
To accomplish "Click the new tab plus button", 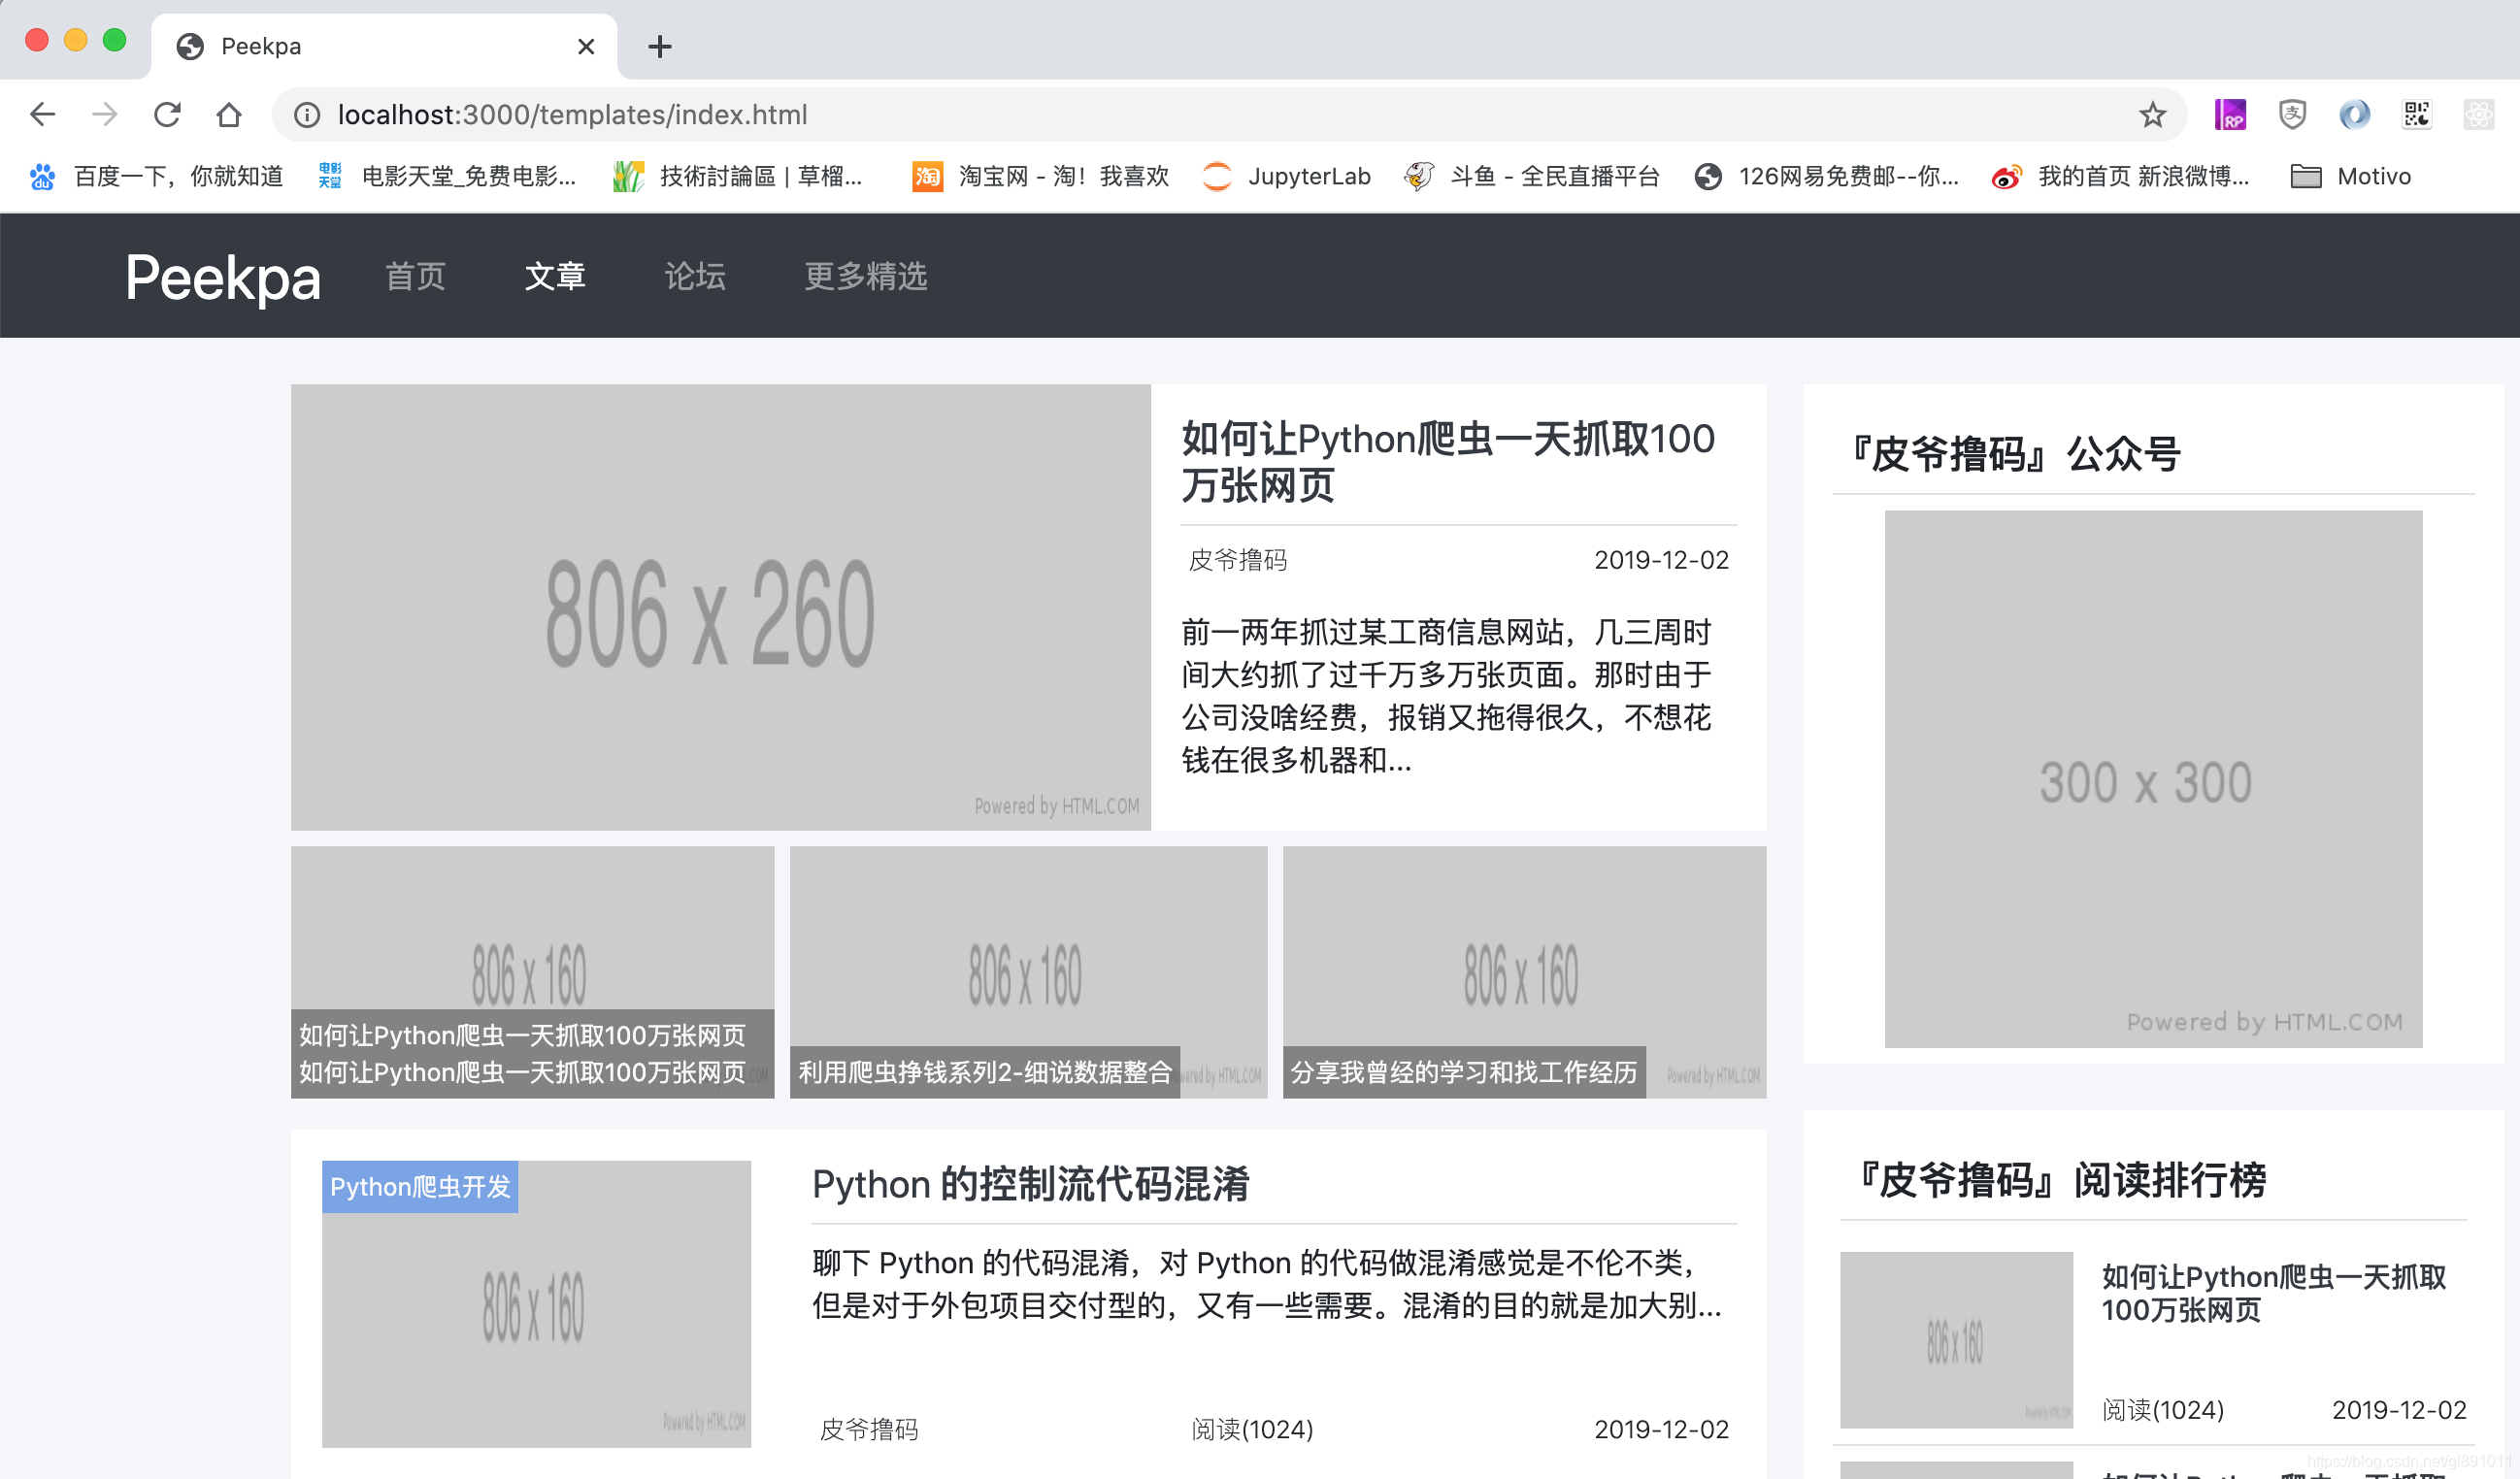I will click(659, 46).
